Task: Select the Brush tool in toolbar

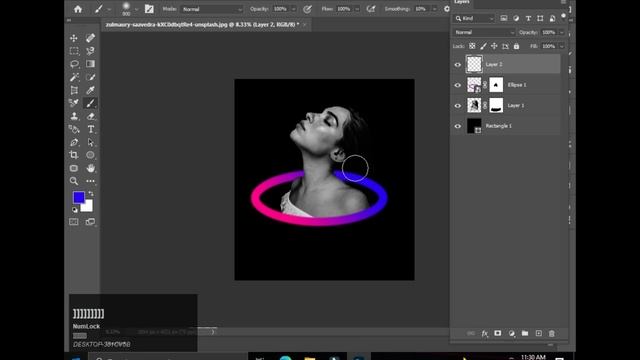Action: click(x=90, y=103)
